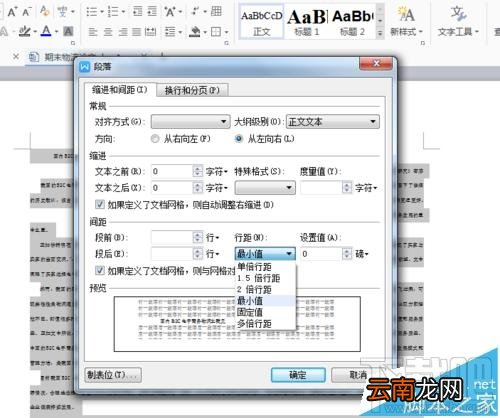
Task: Choose single line spacing (单倍行距)
Action: (265, 267)
